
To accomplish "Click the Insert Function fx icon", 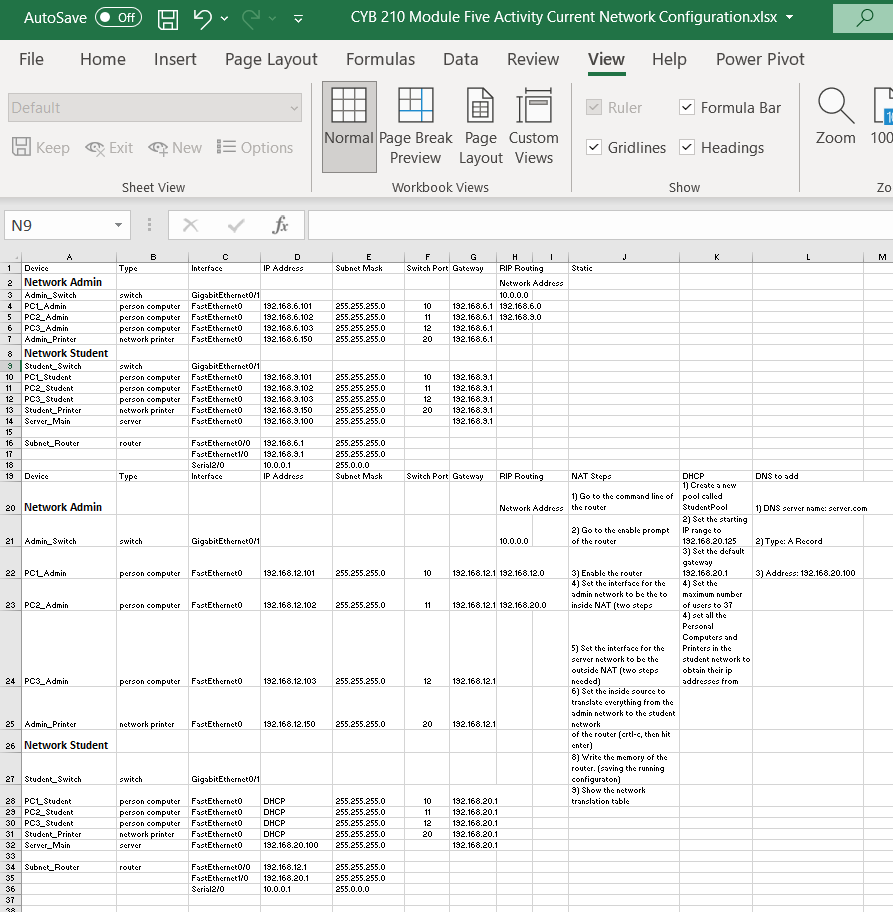I will coord(280,225).
